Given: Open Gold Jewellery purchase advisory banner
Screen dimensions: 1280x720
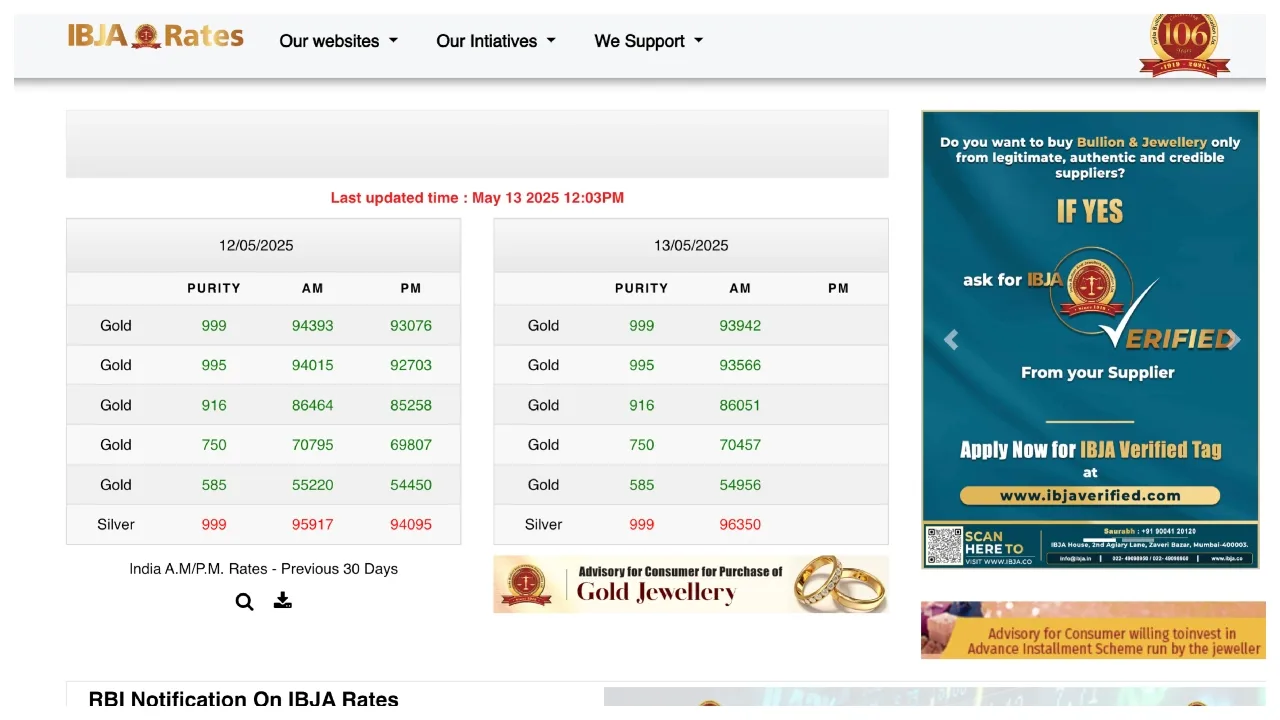Looking at the screenshot, I should pos(690,584).
